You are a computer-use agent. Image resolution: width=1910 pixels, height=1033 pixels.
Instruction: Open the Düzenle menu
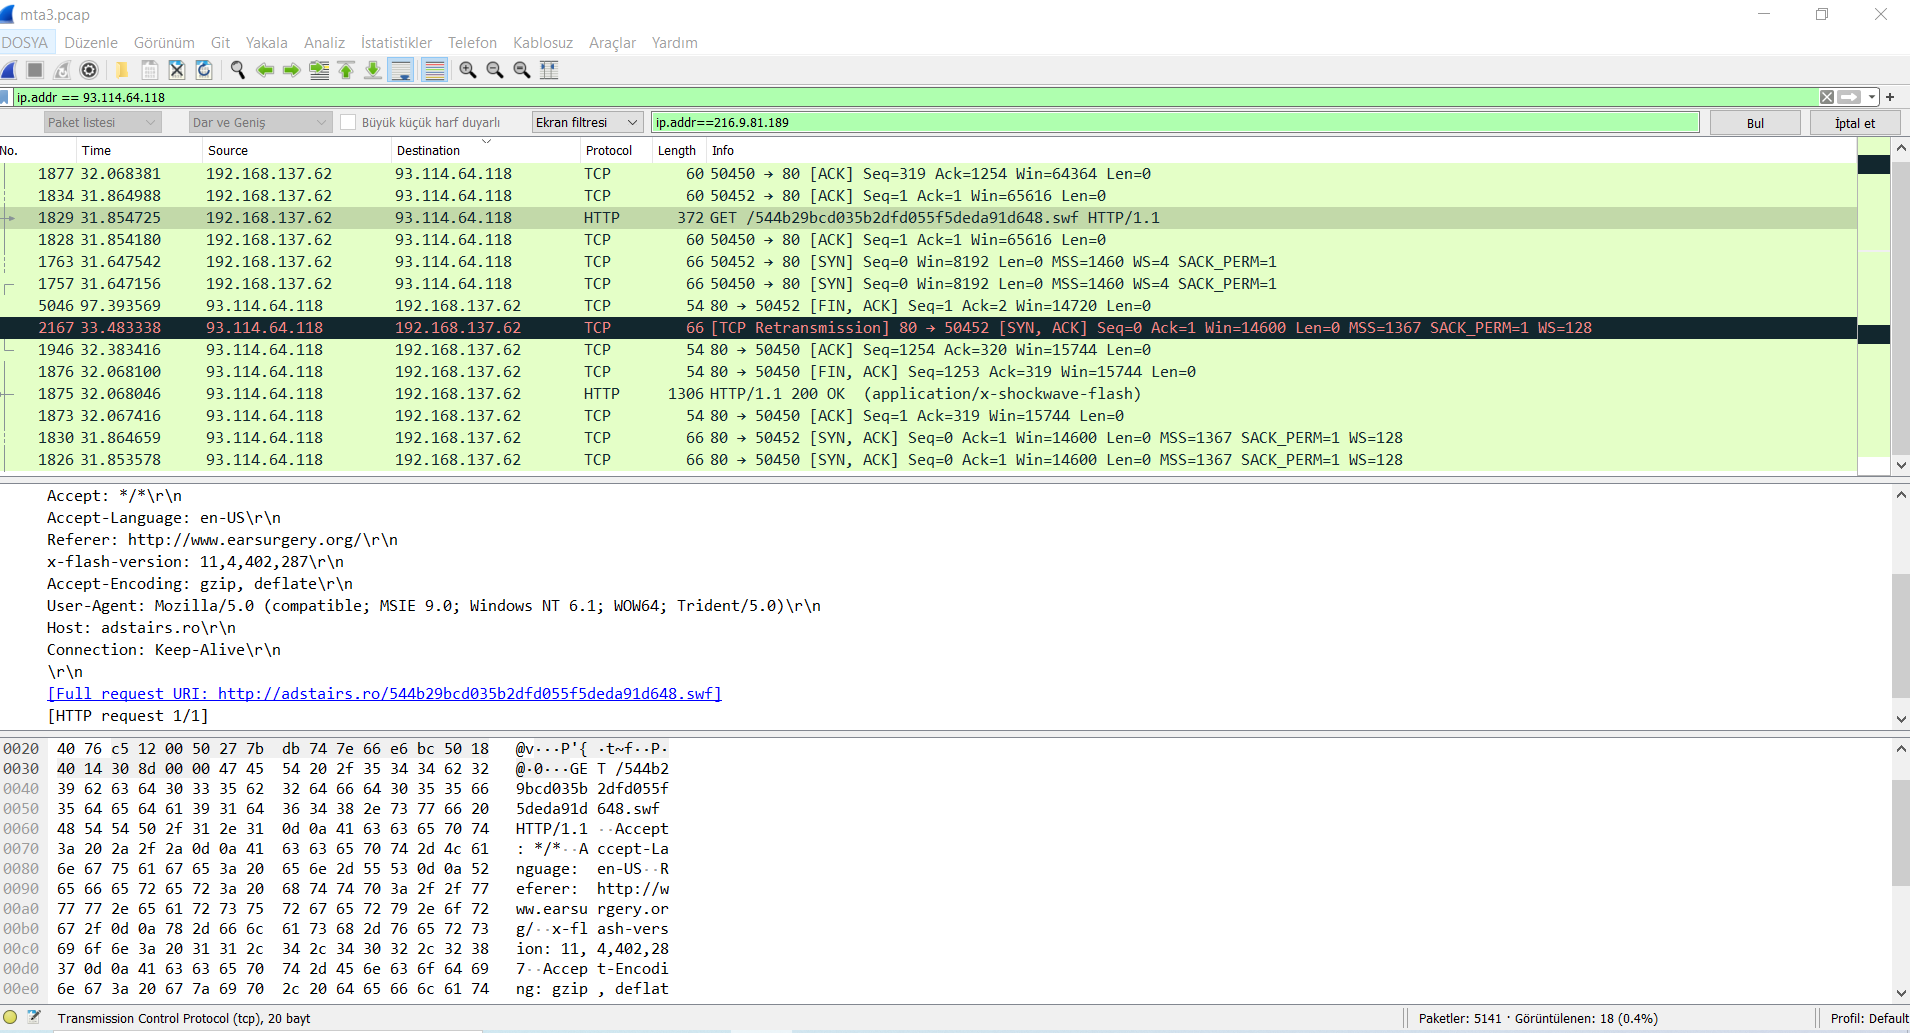coord(91,43)
